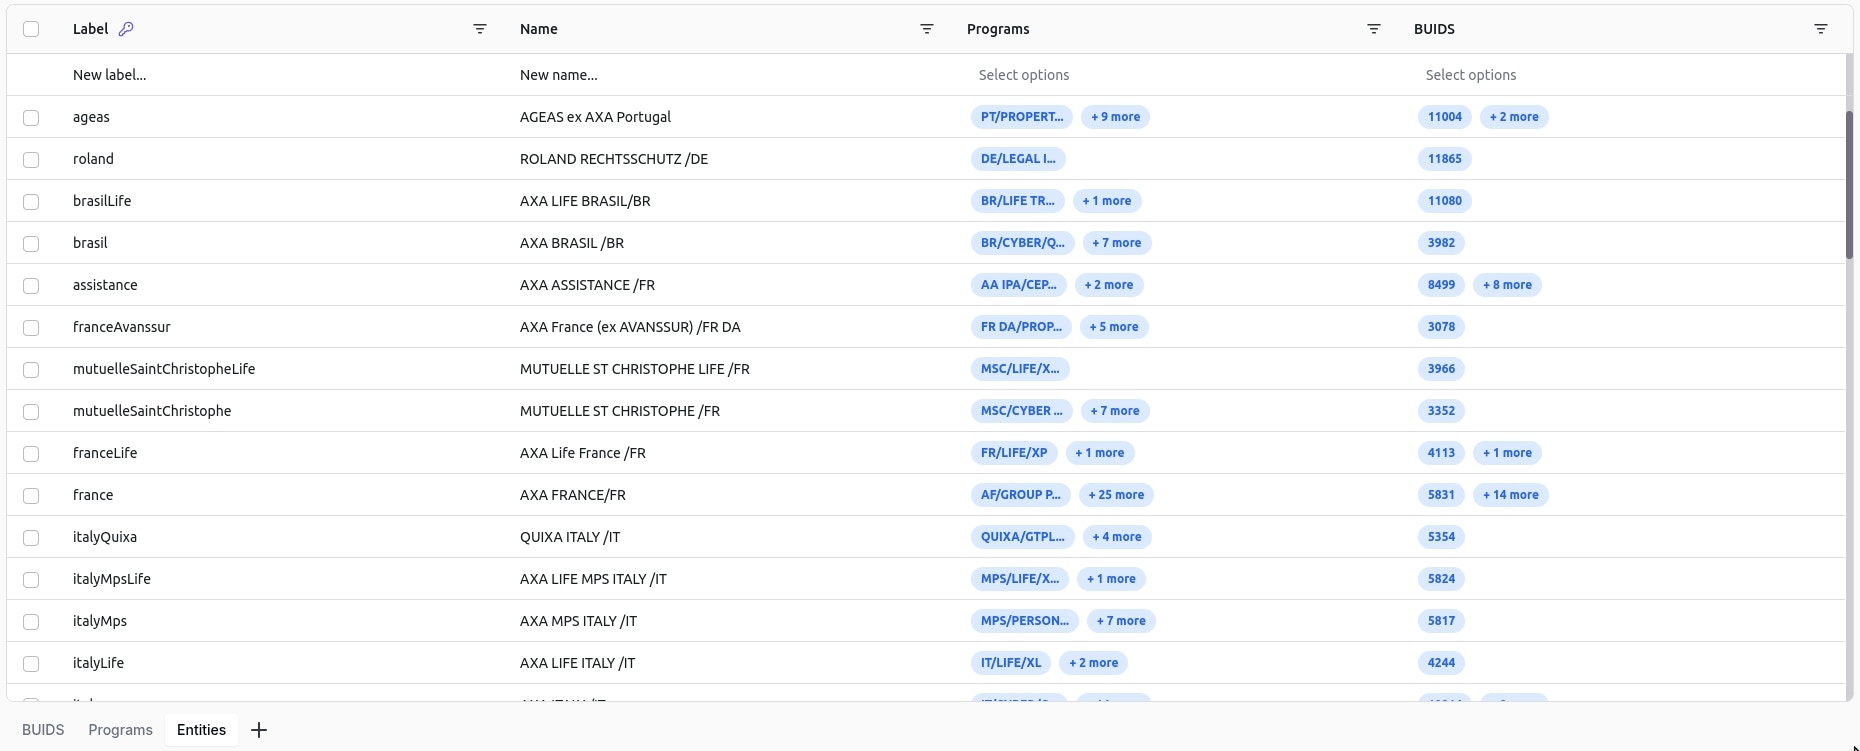Click the BUIDS column header text
Screen dimensions: 1860x751
(1434, 29)
